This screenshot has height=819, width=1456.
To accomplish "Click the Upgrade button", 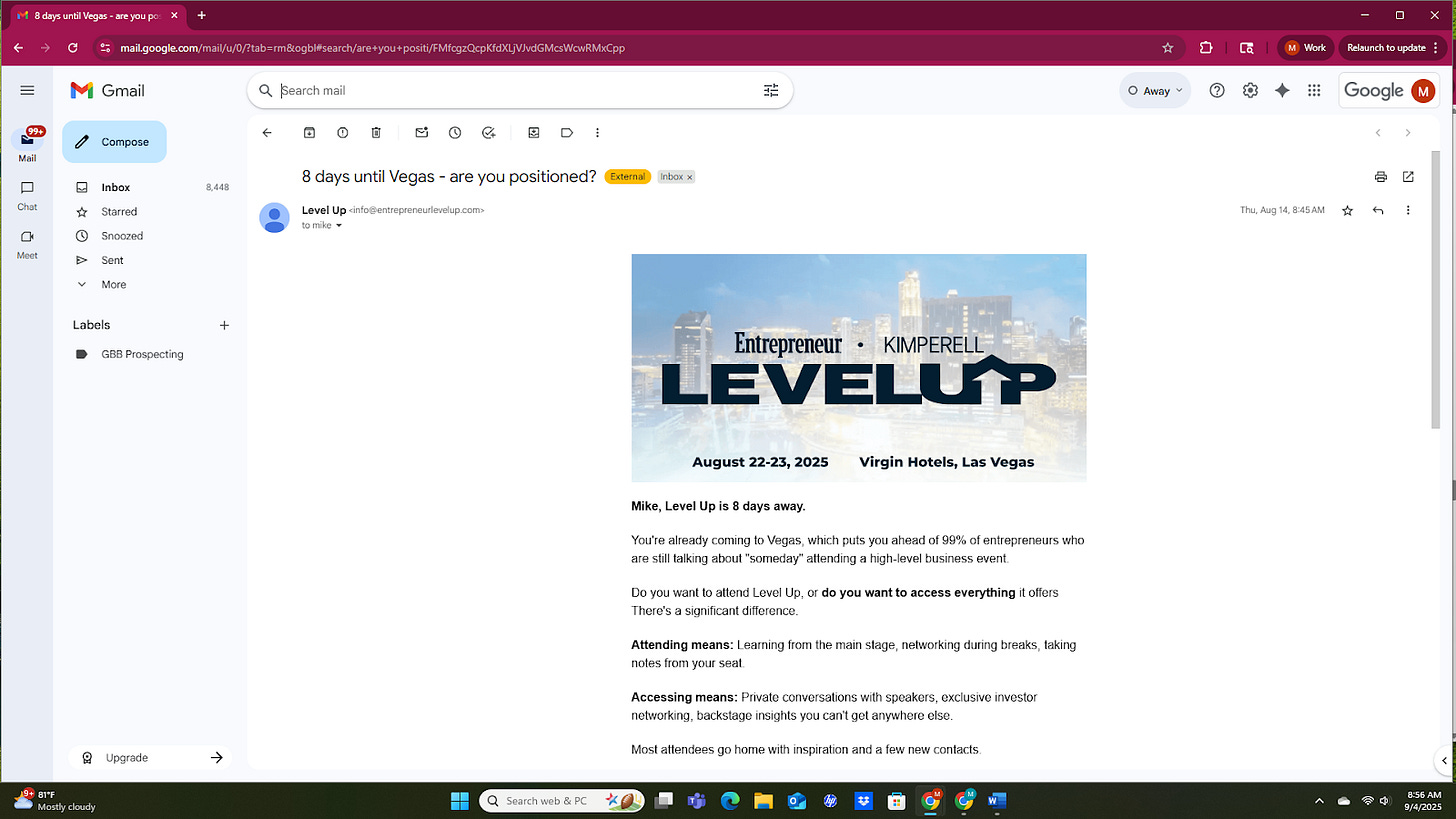I will click(x=150, y=758).
